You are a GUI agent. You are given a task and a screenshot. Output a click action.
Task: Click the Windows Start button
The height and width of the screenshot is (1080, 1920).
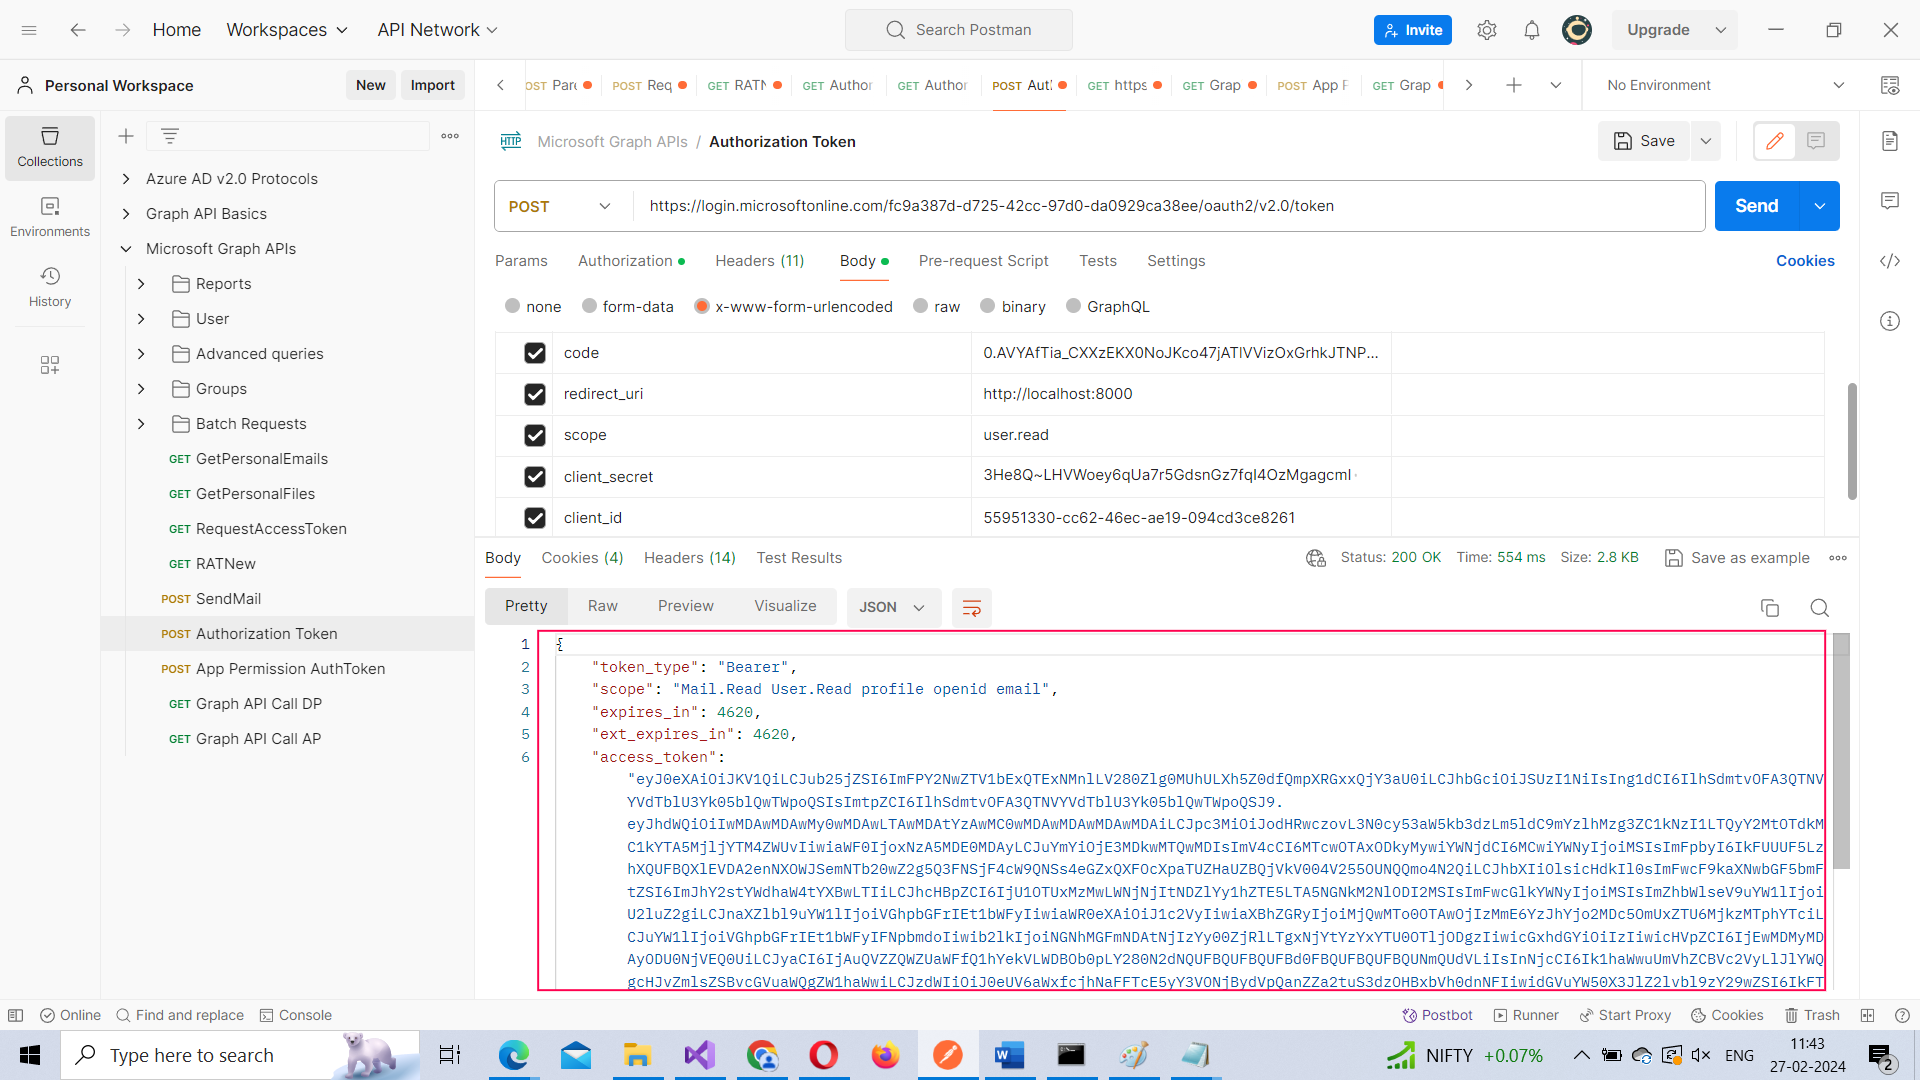coord(30,1055)
